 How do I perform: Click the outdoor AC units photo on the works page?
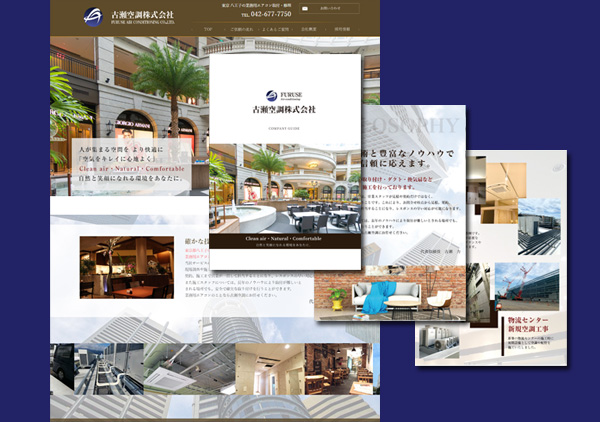click(x=439, y=341)
